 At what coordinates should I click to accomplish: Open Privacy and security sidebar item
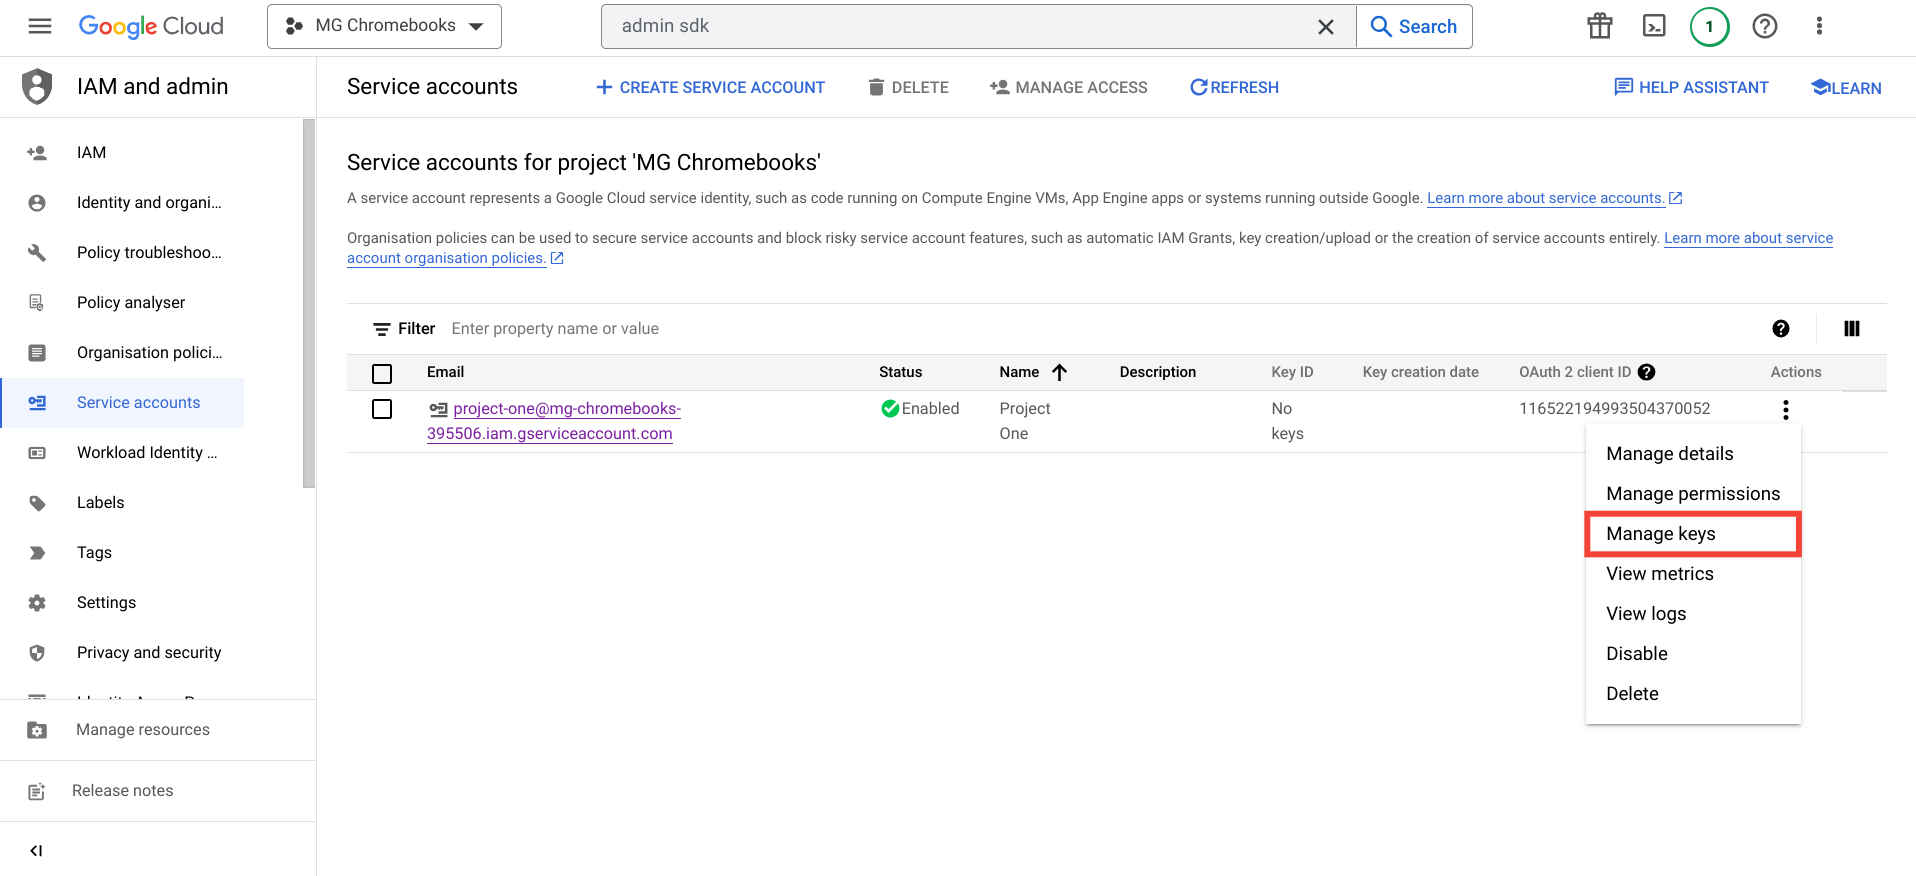pyautogui.click(x=122, y=653)
